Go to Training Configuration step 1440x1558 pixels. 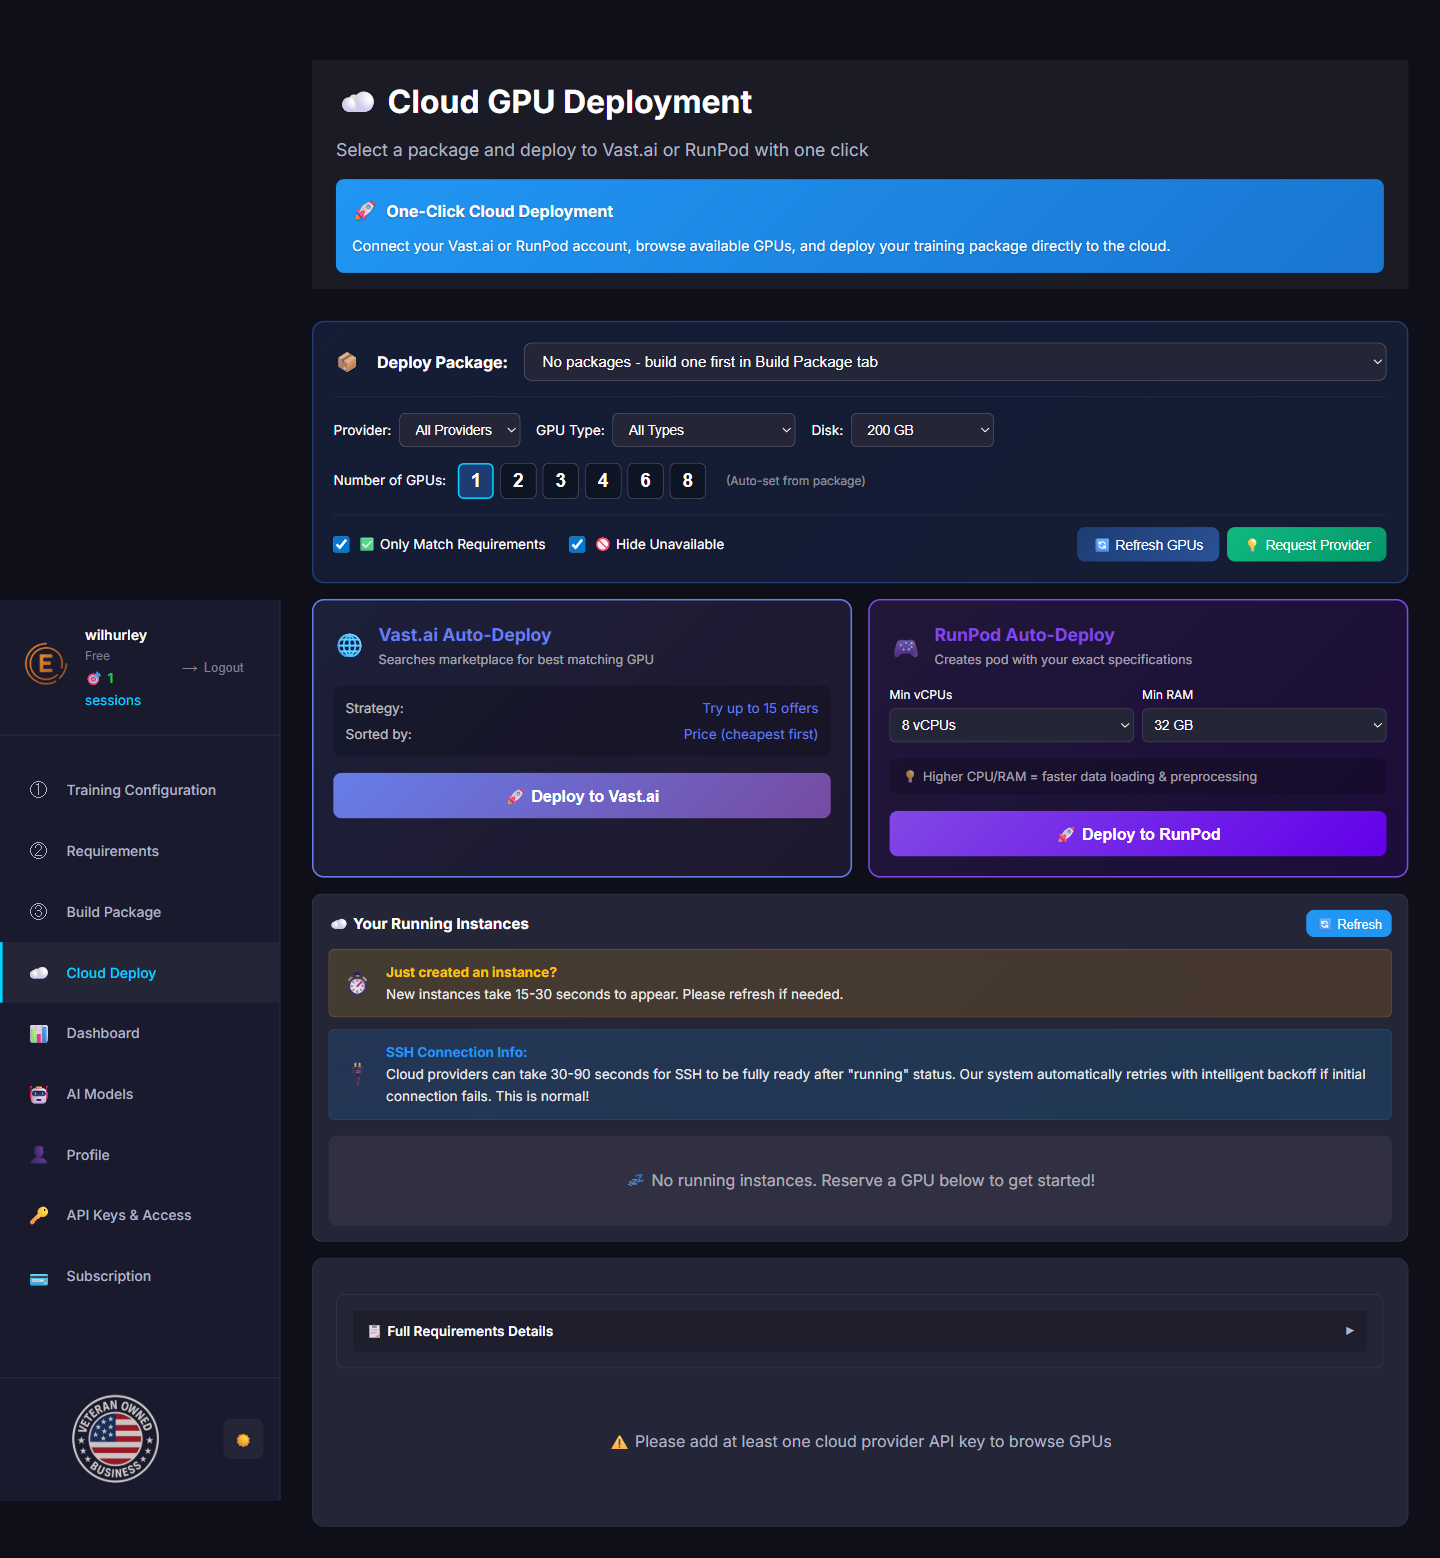[x=141, y=790]
